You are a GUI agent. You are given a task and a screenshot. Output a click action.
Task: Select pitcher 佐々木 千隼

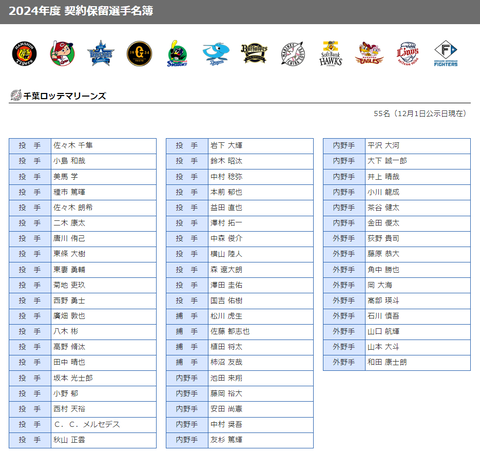tap(73, 146)
